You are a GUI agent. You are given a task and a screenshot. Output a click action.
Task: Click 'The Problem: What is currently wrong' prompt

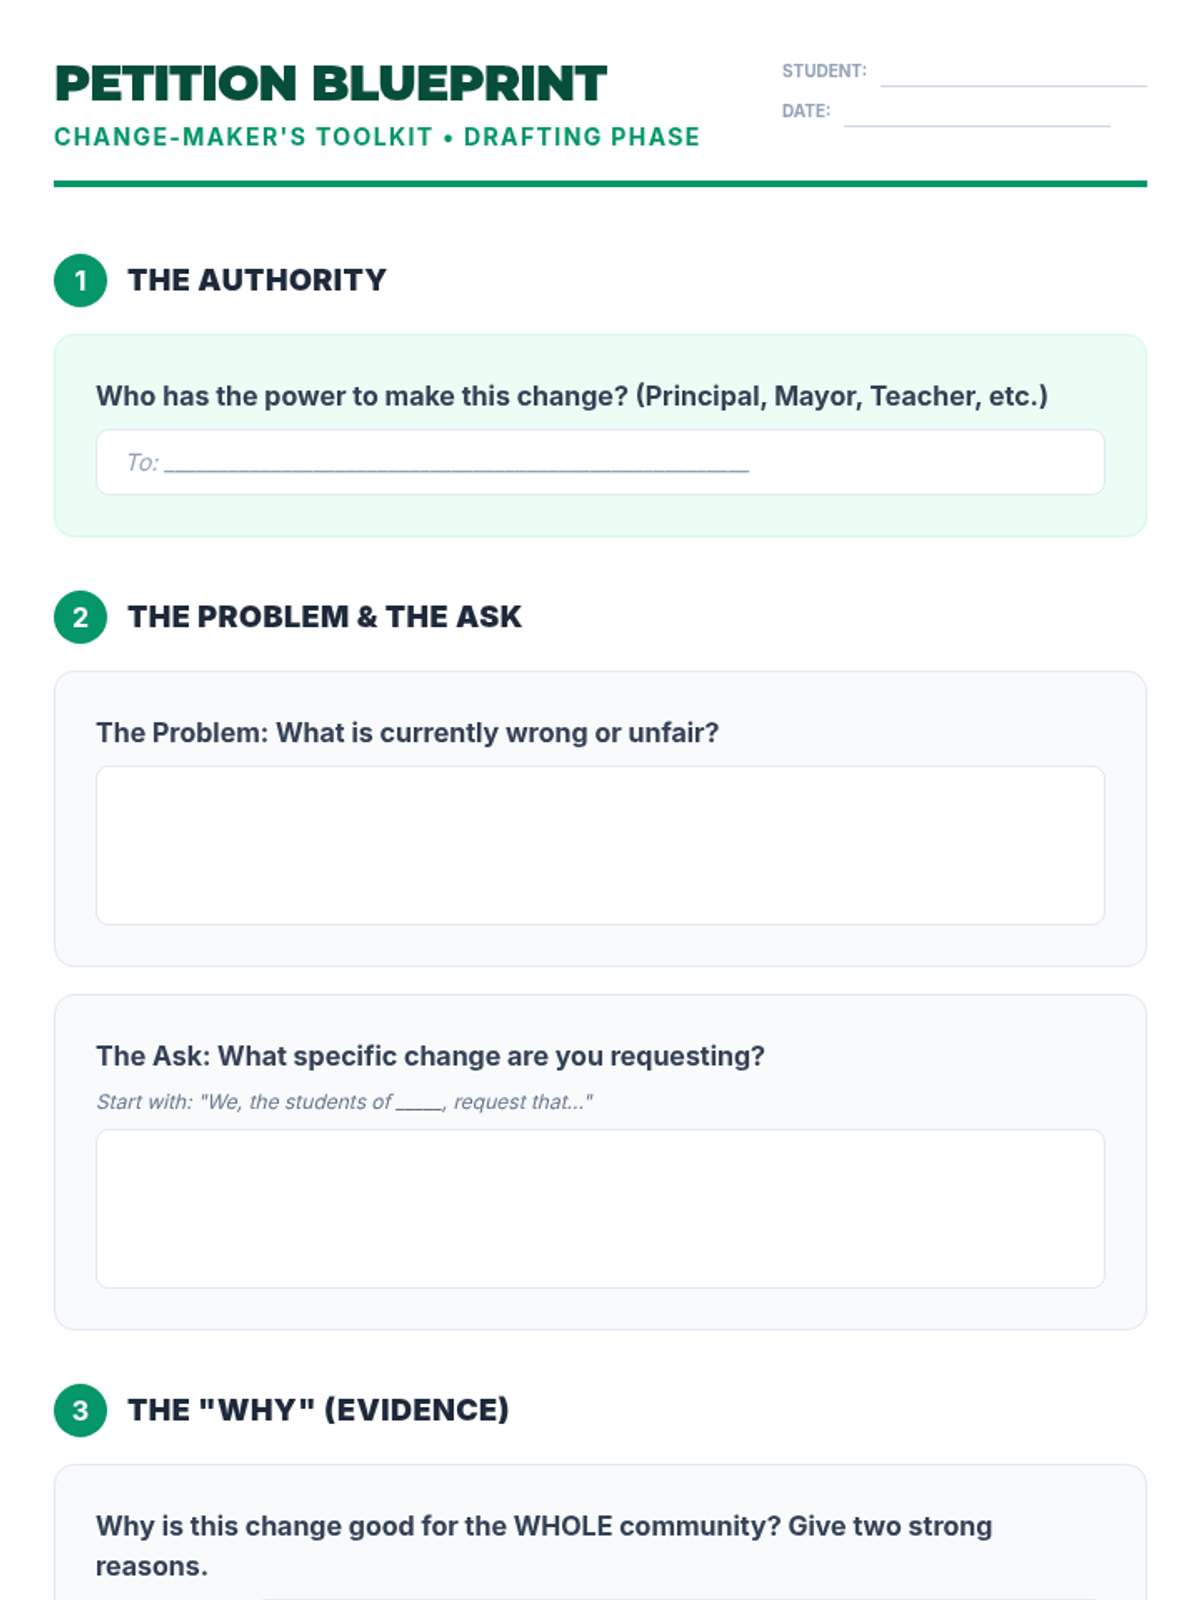(x=407, y=733)
